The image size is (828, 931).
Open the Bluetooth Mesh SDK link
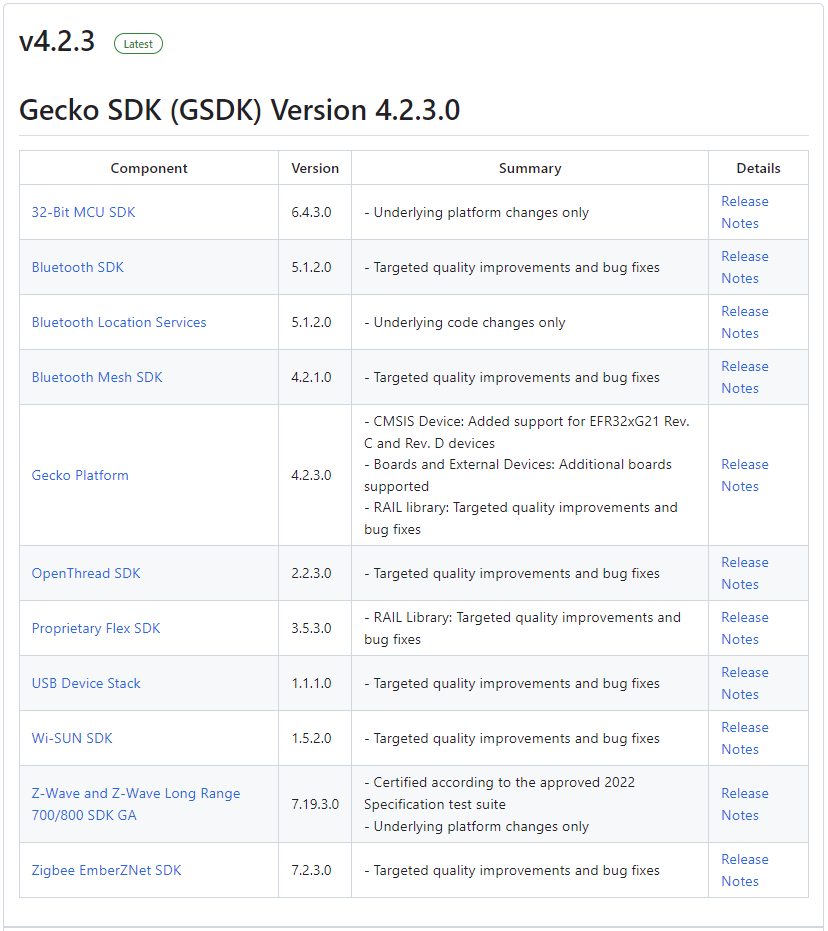pyautogui.click(x=97, y=377)
